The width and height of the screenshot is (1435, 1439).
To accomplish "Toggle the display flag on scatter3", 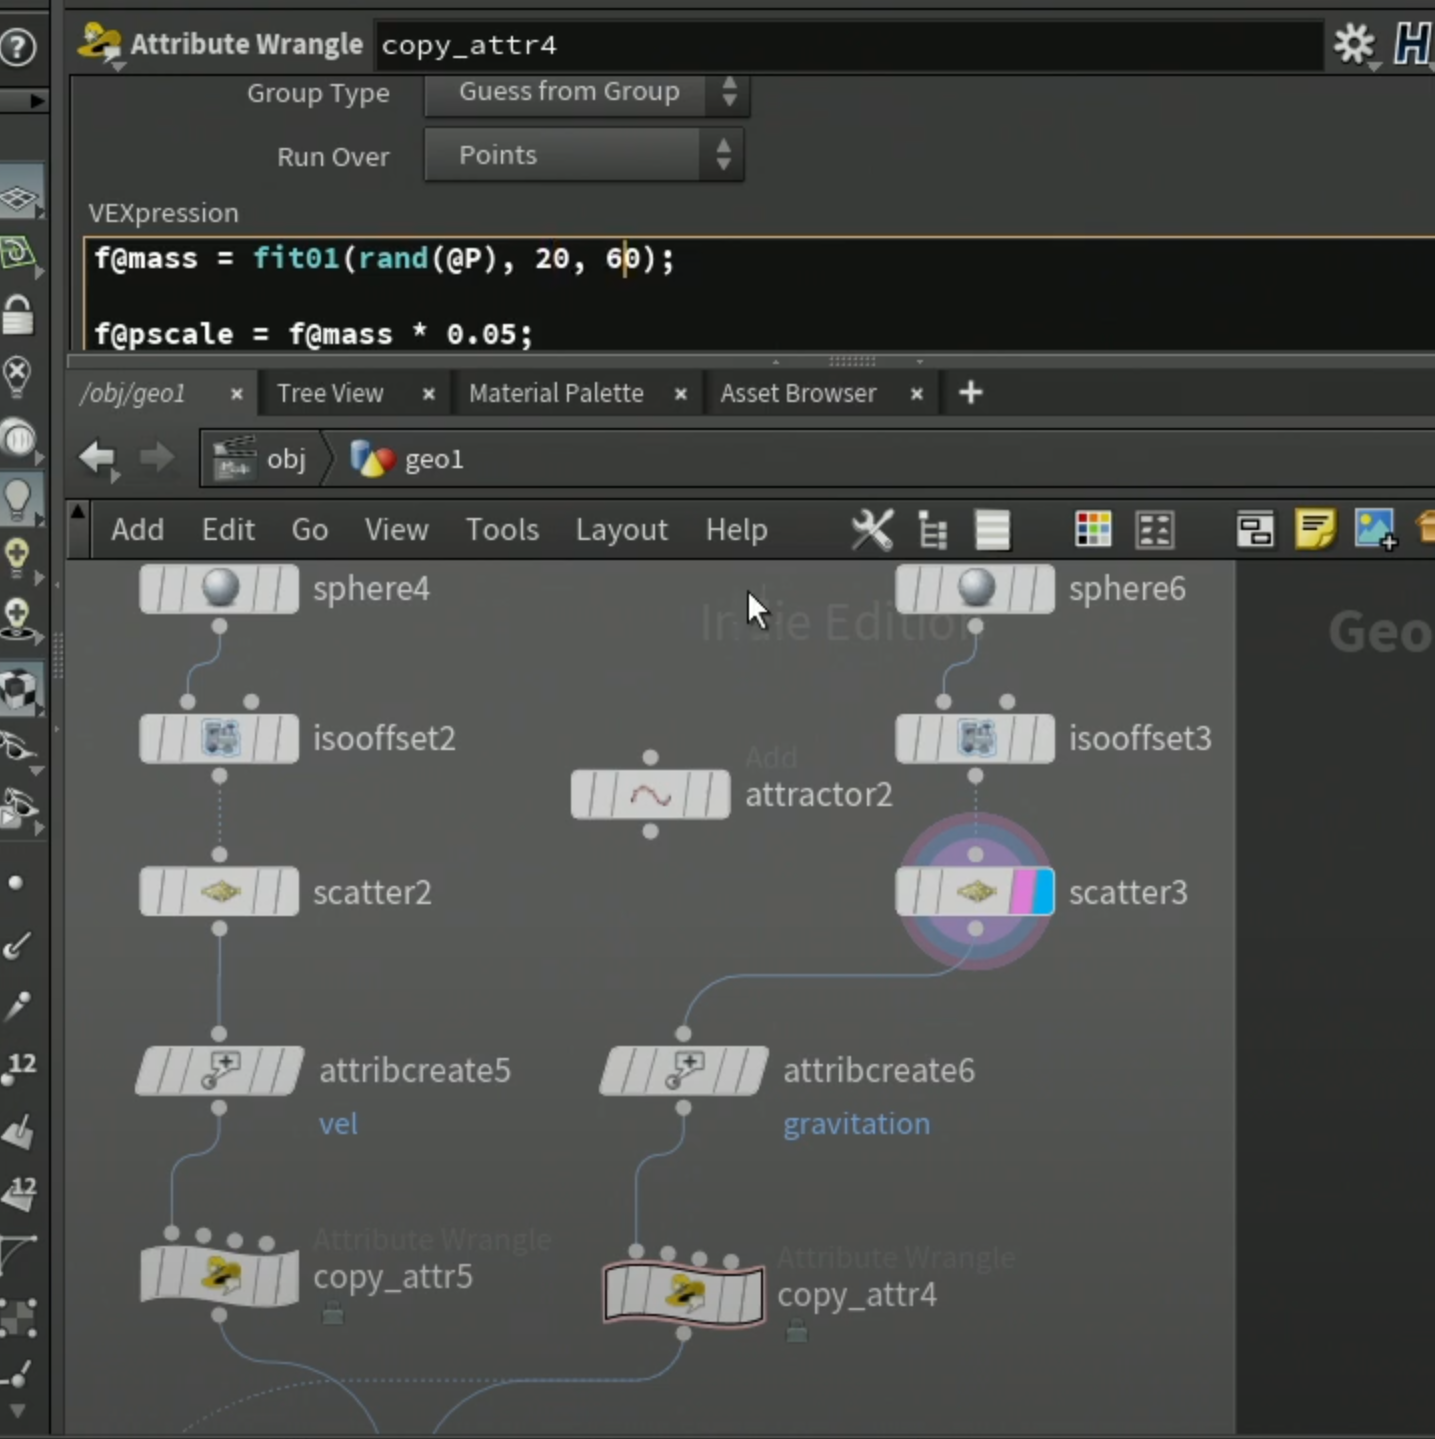I will coord(1044,892).
